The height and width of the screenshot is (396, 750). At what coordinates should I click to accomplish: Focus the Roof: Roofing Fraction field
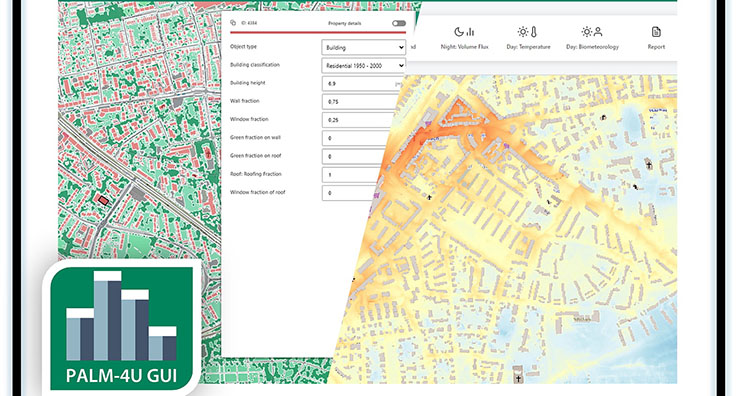pos(352,175)
